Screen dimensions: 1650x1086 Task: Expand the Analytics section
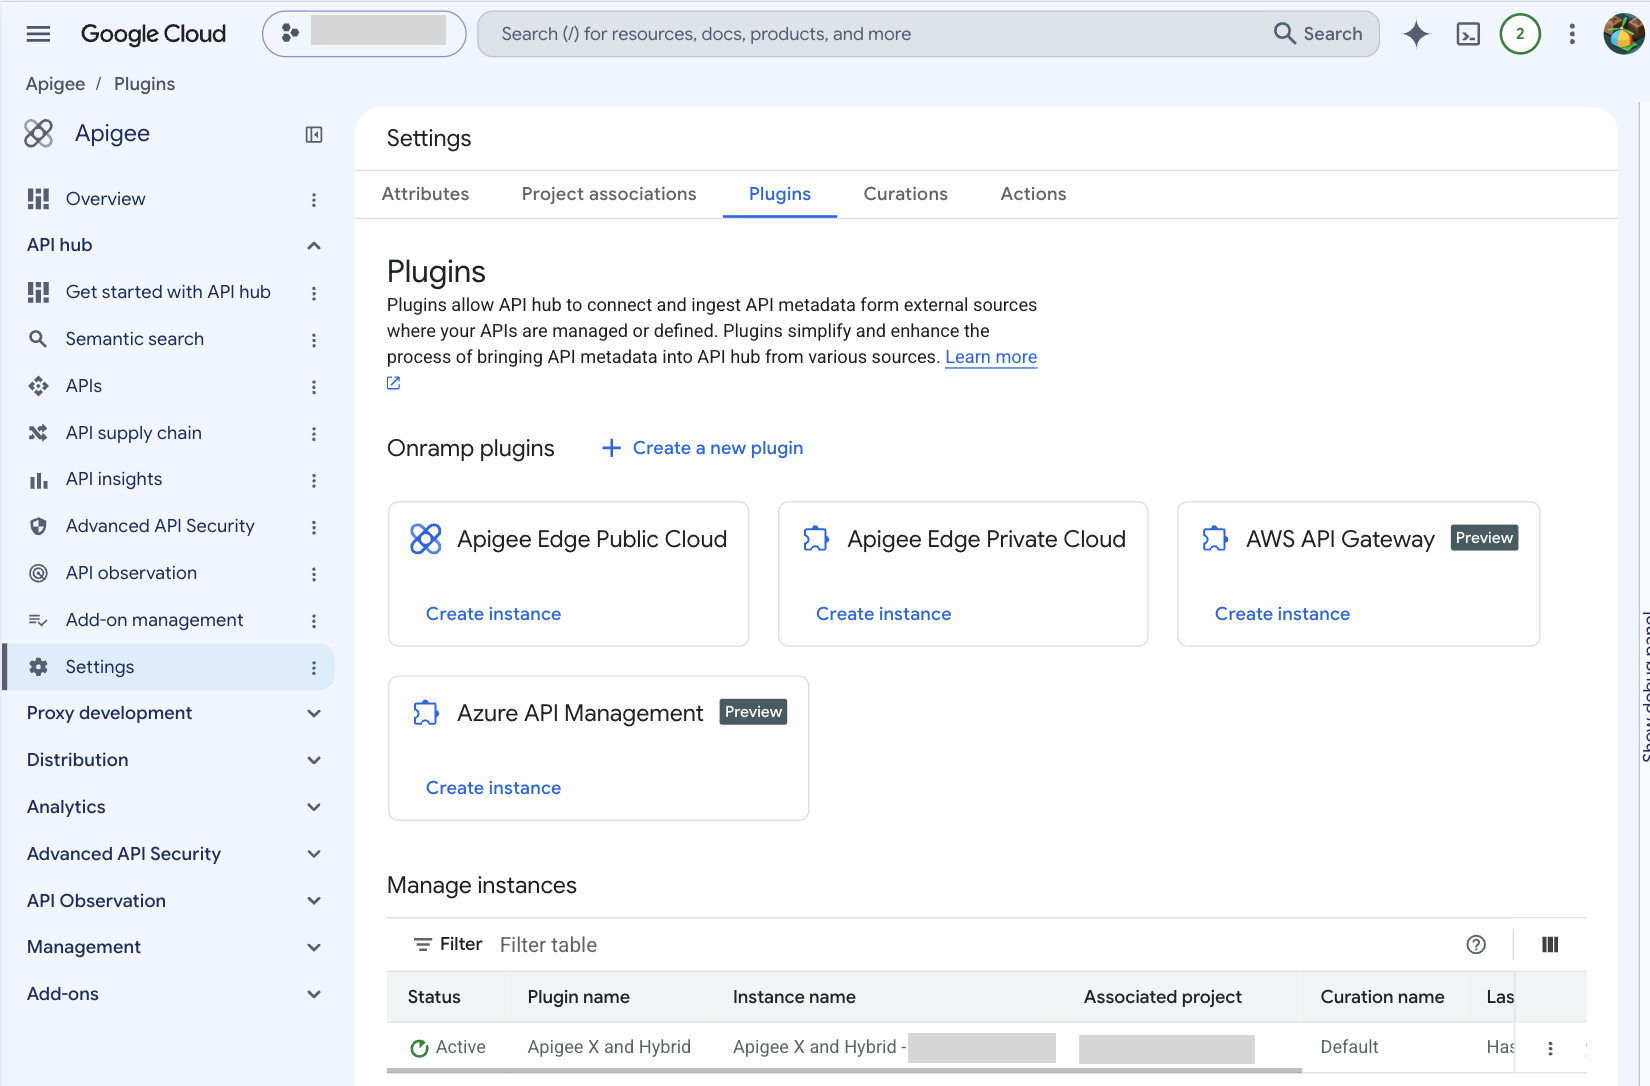coord(314,807)
